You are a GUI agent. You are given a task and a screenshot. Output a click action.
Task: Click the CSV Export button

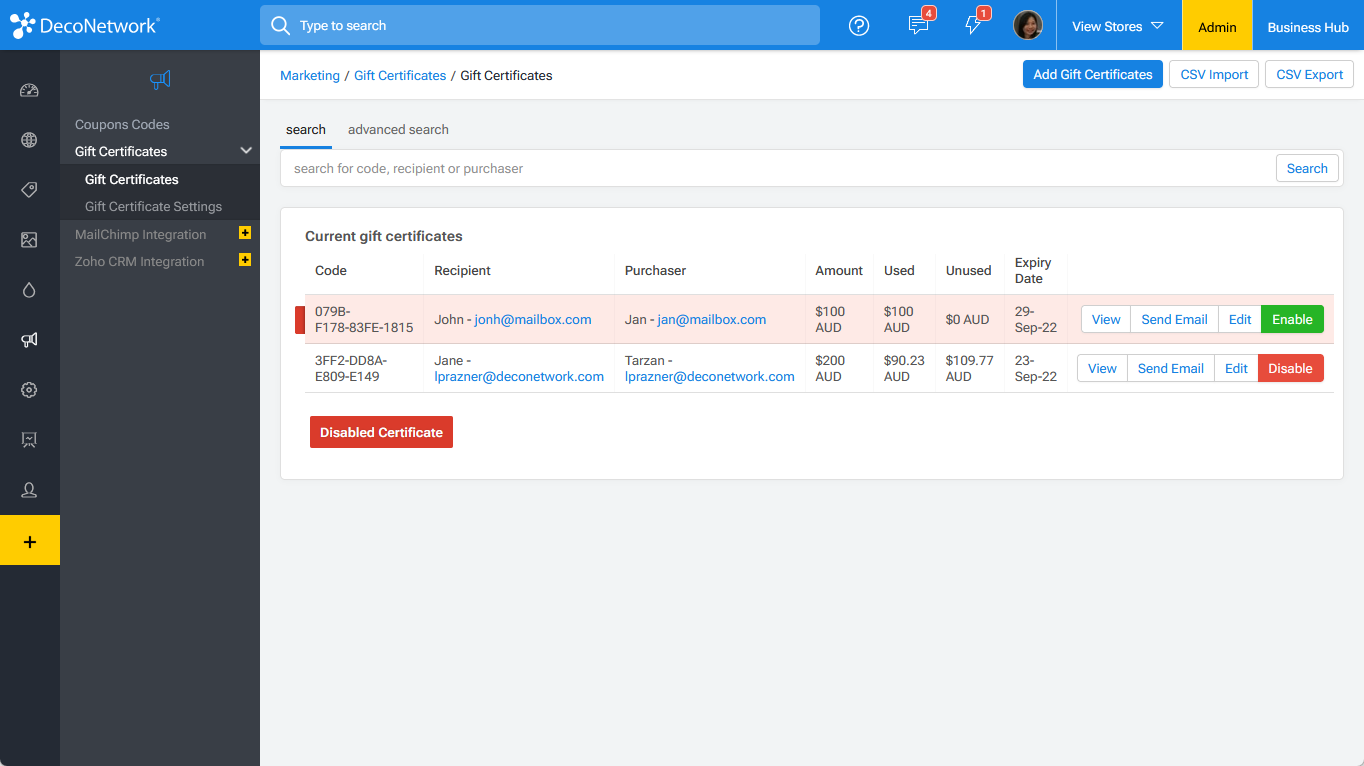tap(1310, 74)
